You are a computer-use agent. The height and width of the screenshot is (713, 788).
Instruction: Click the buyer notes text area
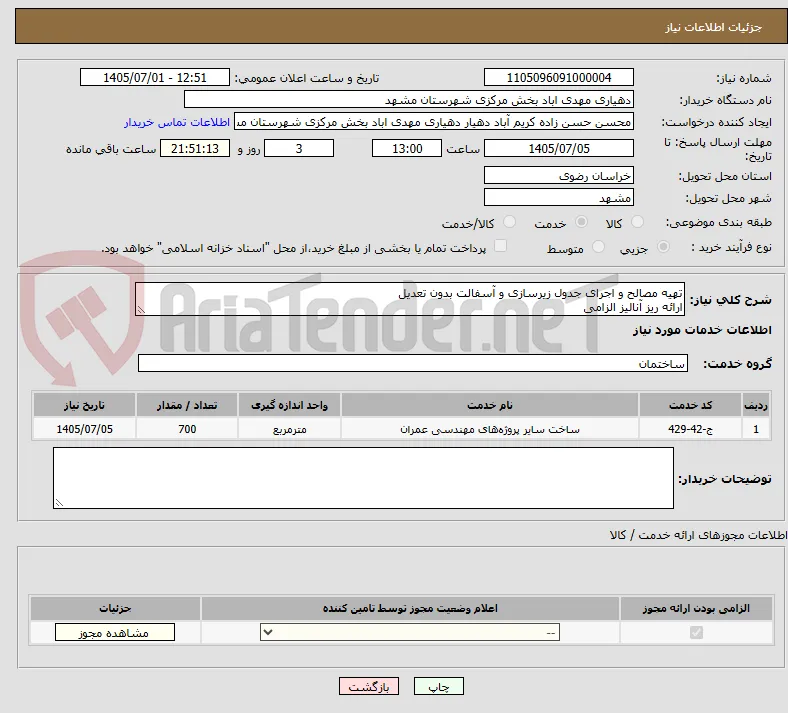tap(363, 478)
